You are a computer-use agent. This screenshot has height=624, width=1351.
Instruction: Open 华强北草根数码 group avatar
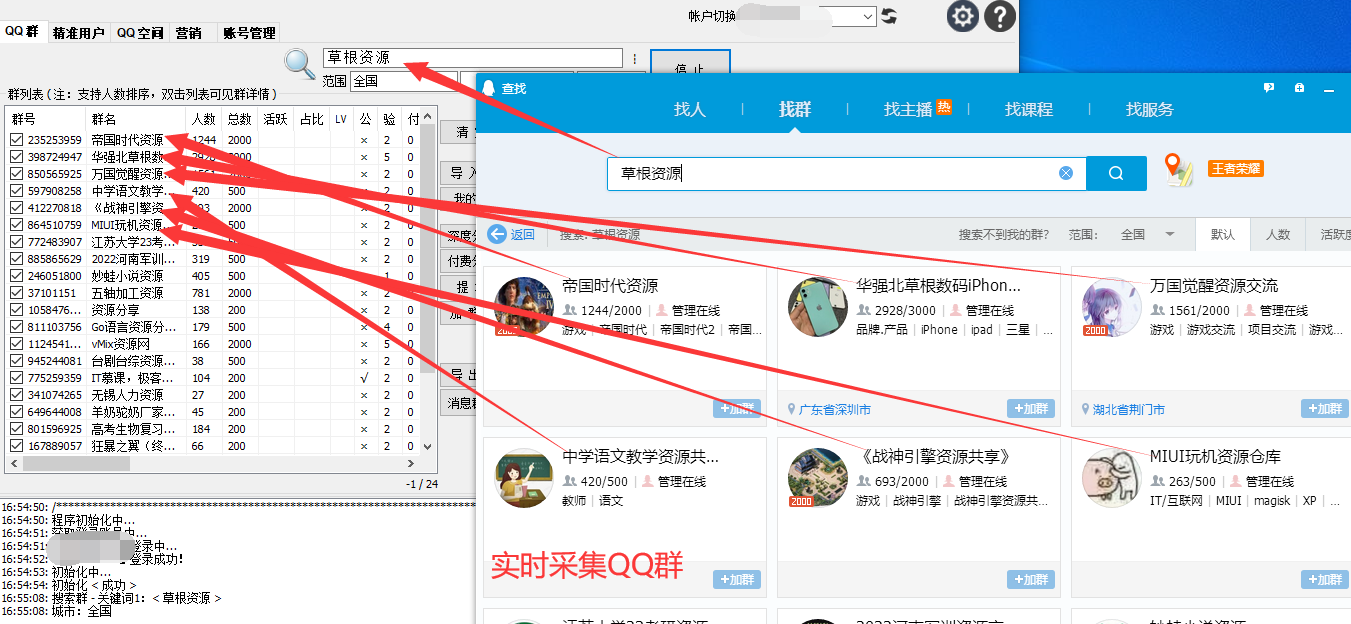pyautogui.click(x=817, y=306)
